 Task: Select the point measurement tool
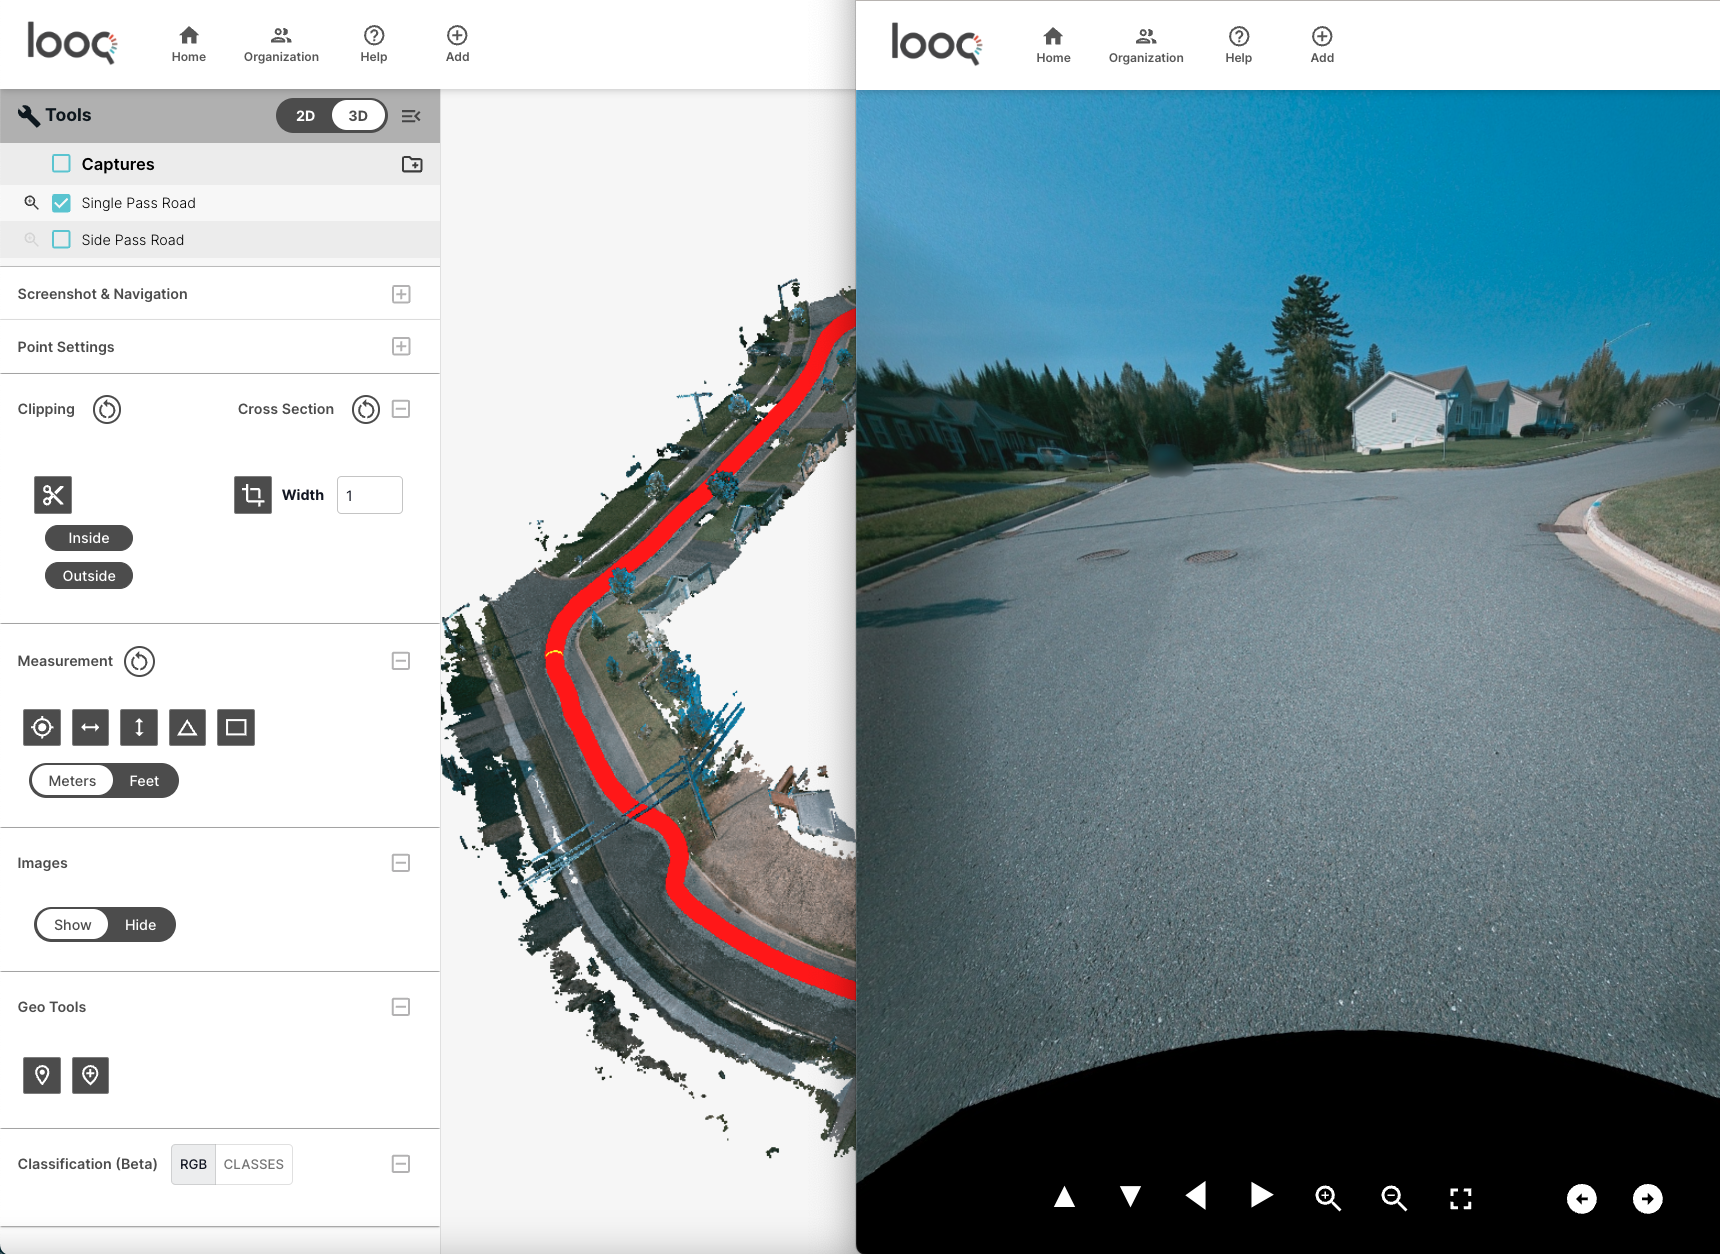pos(42,728)
